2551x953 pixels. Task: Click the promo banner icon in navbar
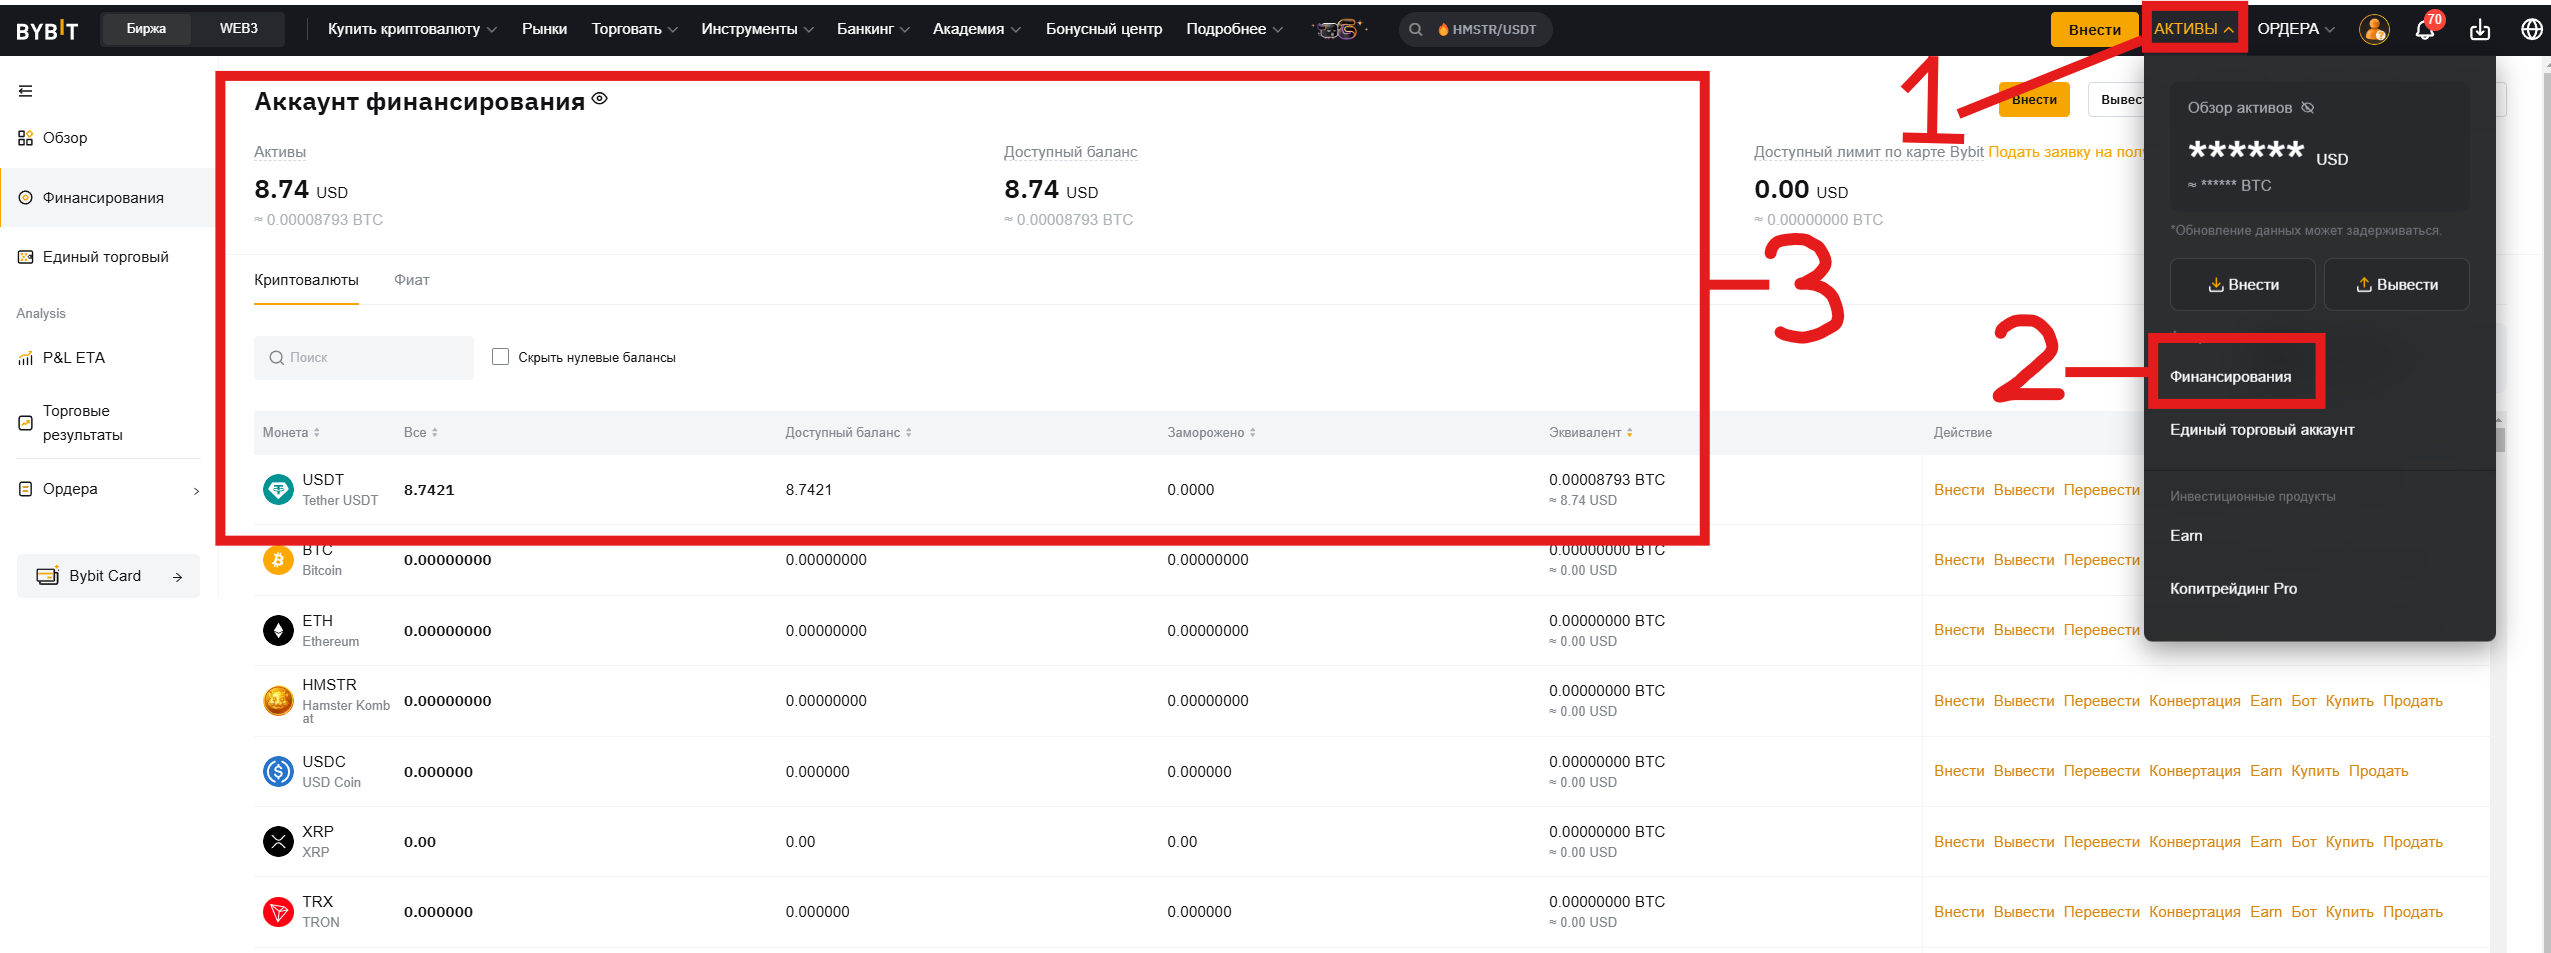tap(1339, 30)
